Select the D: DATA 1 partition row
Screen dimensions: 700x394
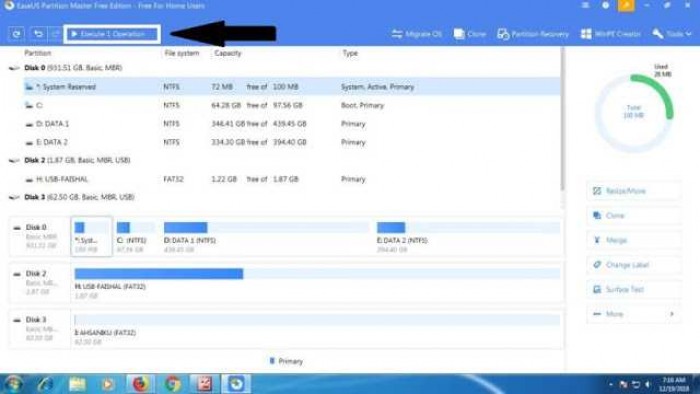[292, 124]
